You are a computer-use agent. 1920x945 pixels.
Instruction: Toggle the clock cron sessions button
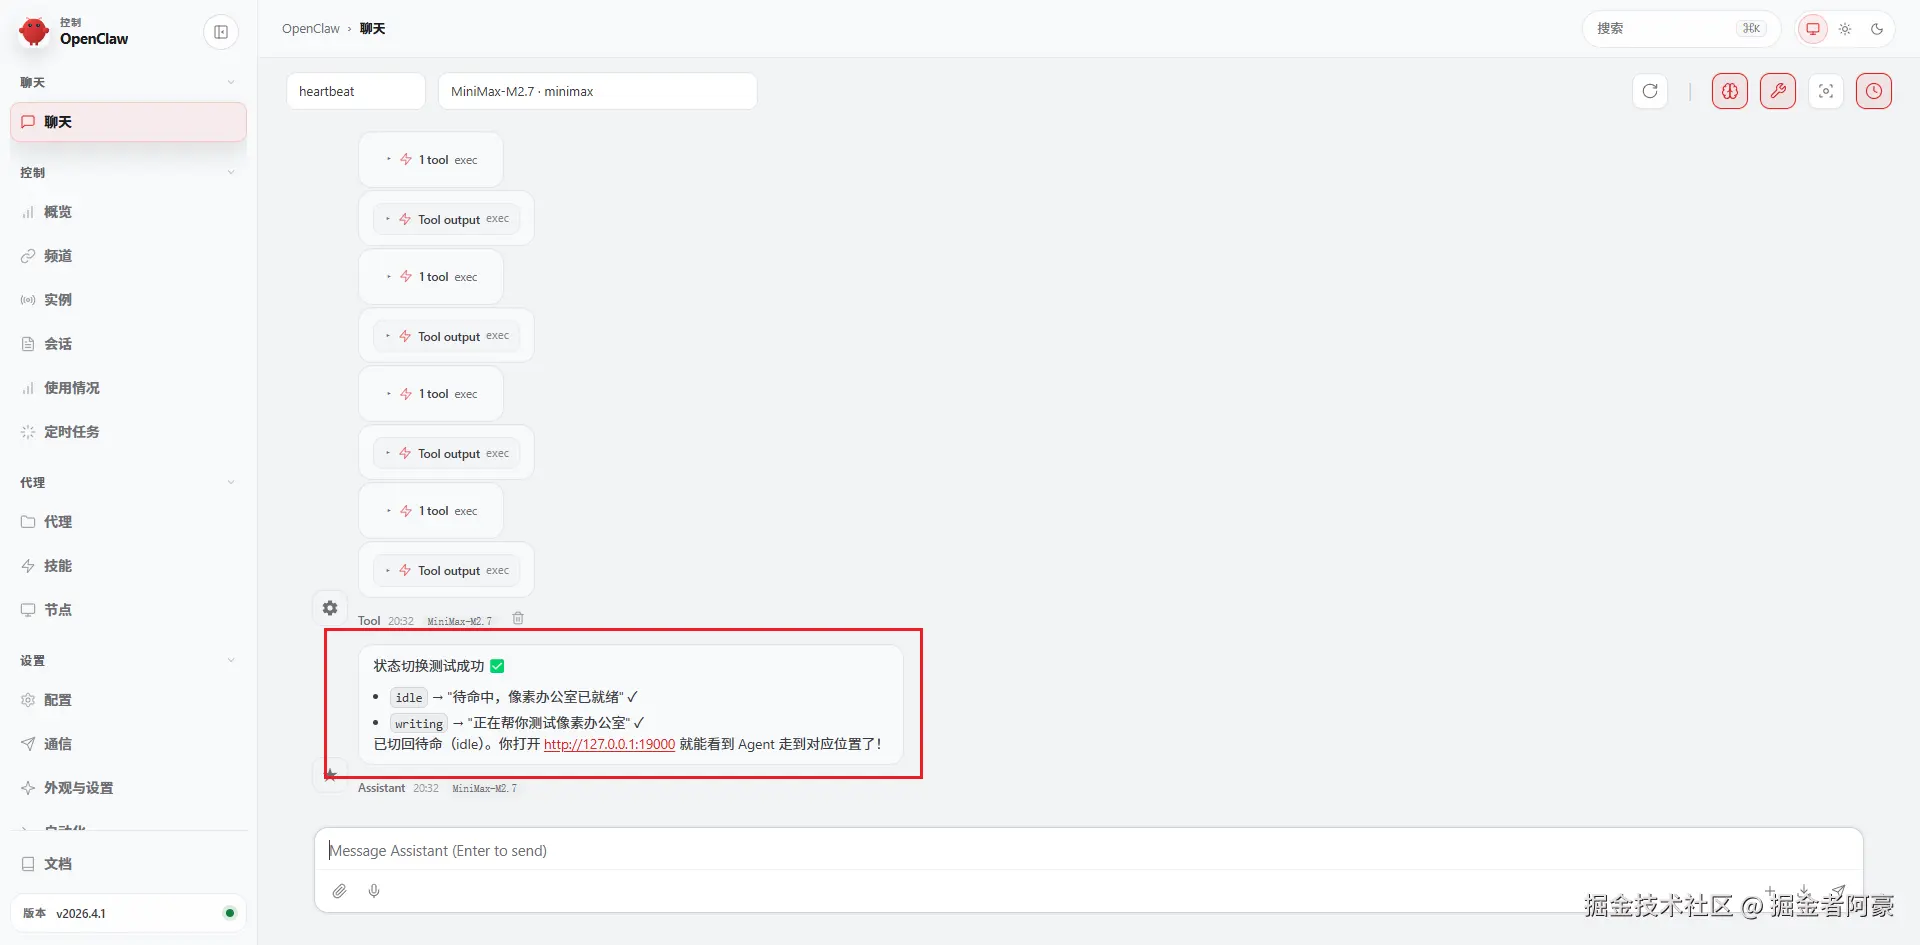pyautogui.click(x=1874, y=91)
